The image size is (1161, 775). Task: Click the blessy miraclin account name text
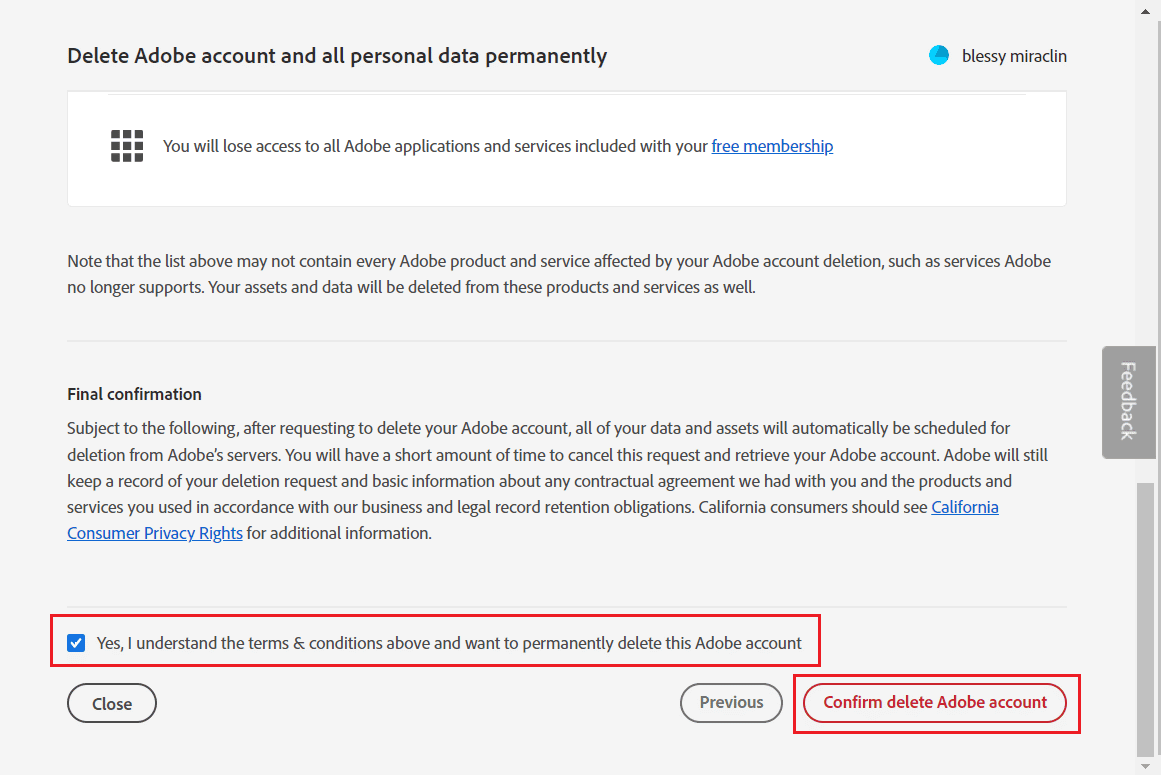point(1014,56)
